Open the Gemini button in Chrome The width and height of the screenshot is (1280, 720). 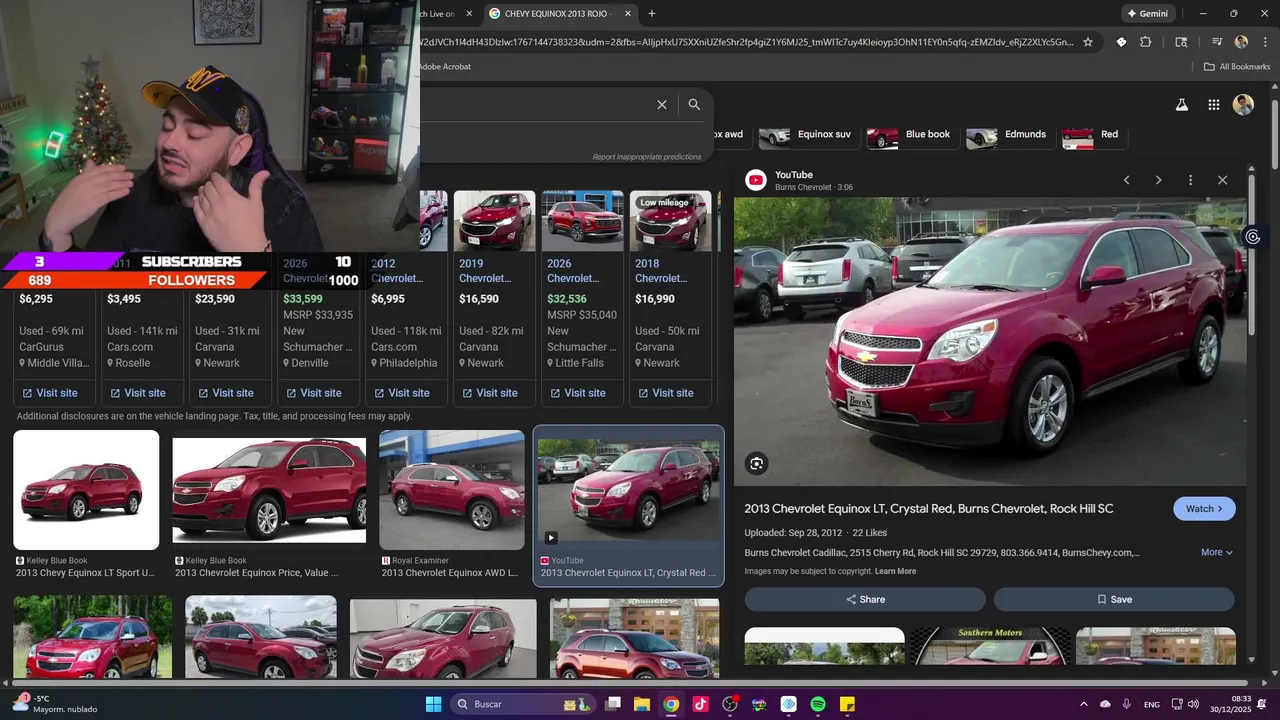coord(1147,13)
